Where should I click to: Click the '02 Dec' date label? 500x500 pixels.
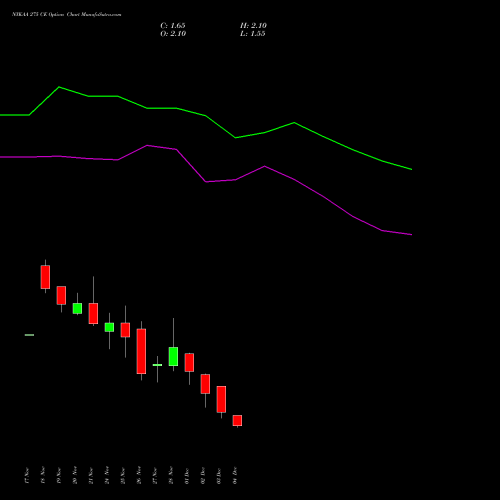(x=203, y=475)
